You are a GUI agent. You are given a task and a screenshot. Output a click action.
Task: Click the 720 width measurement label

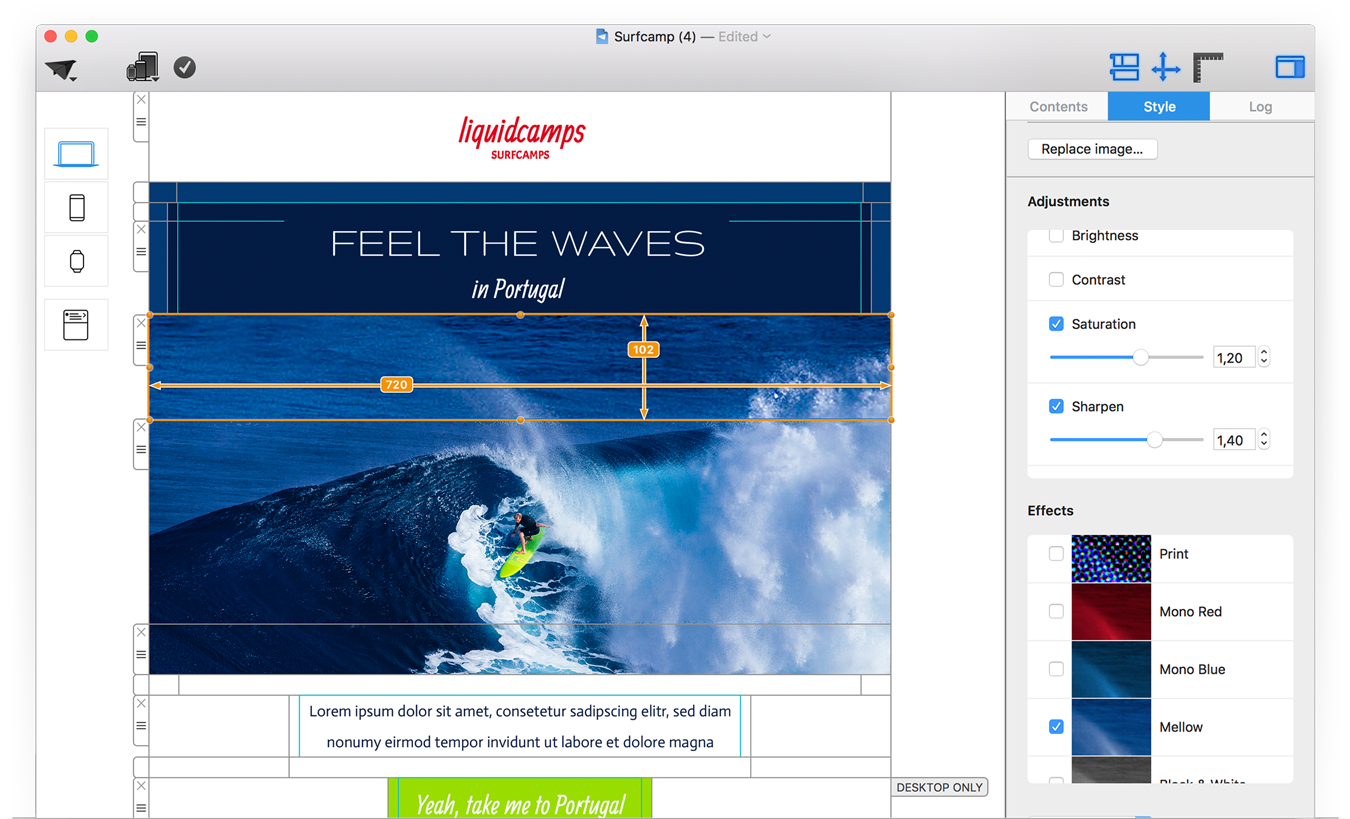(396, 384)
